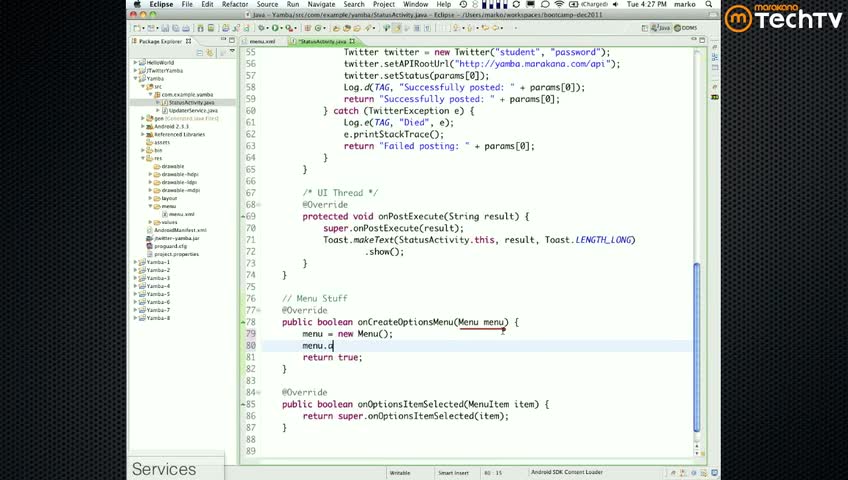This screenshot has width=848, height=480.
Task: Click the volume icon in menu bar
Action: pos(615,4)
